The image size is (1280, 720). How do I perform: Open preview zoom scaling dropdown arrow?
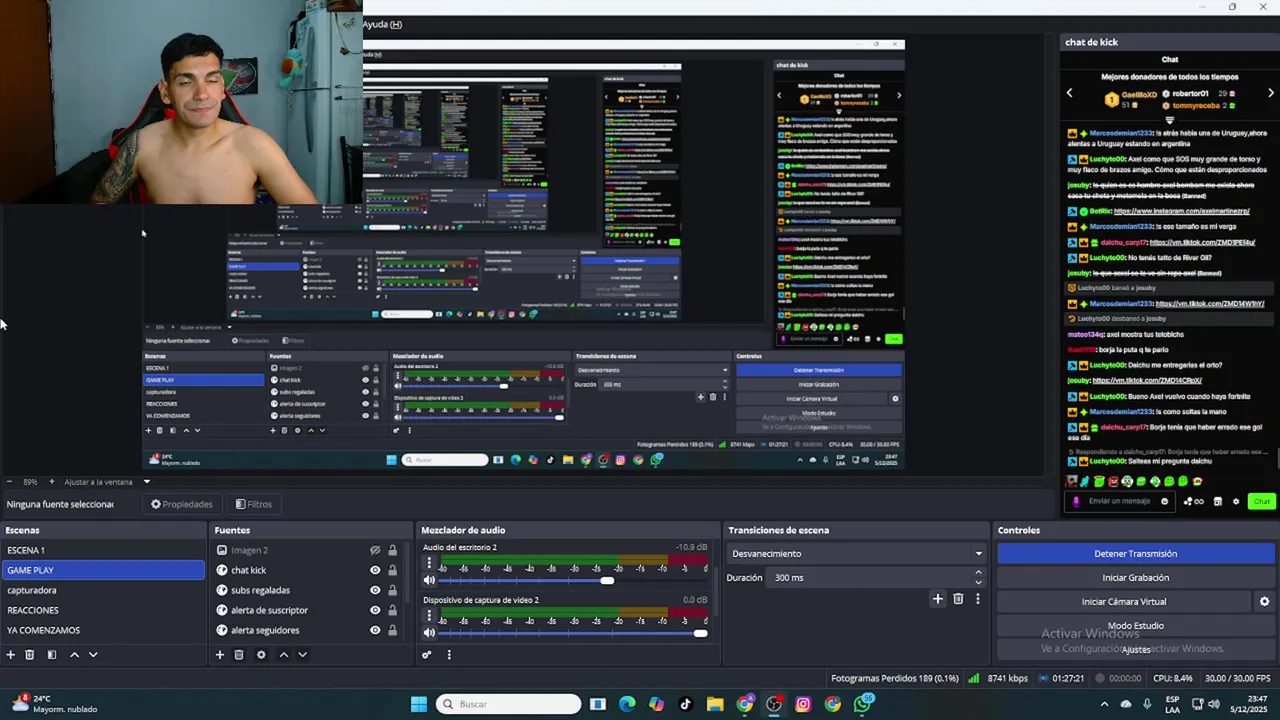tap(146, 482)
